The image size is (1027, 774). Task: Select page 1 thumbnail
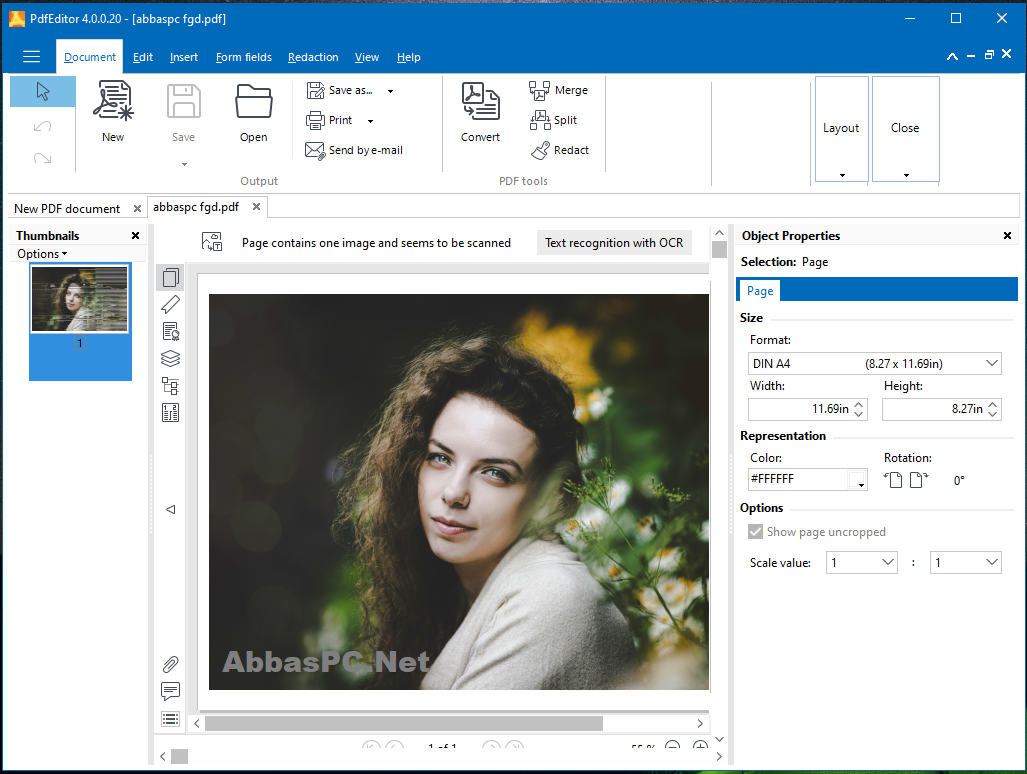point(80,299)
